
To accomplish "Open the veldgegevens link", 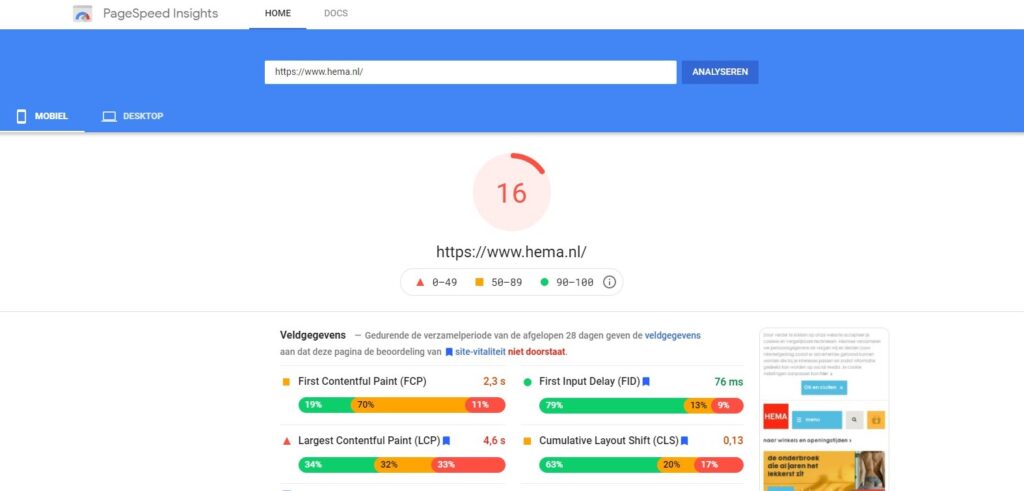I will (673, 336).
